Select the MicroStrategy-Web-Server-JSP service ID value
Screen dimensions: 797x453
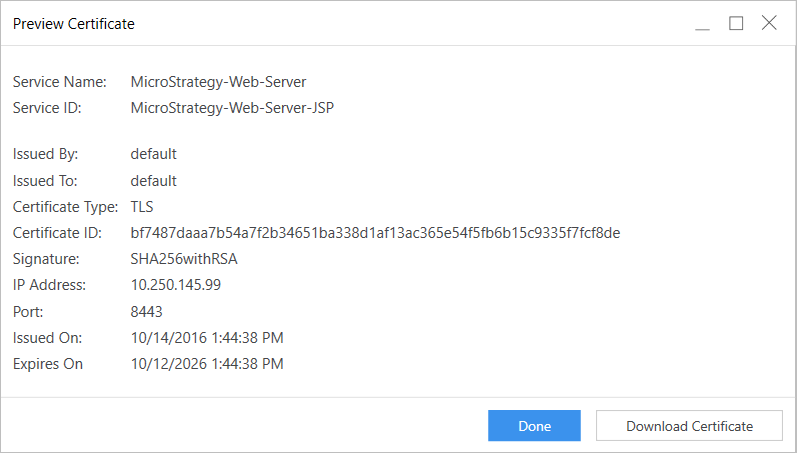click(x=232, y=107)
